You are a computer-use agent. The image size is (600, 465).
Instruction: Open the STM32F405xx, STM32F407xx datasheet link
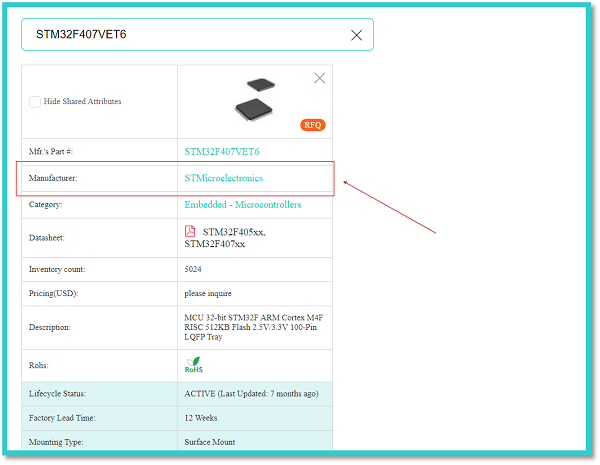[x=225, y=237]
